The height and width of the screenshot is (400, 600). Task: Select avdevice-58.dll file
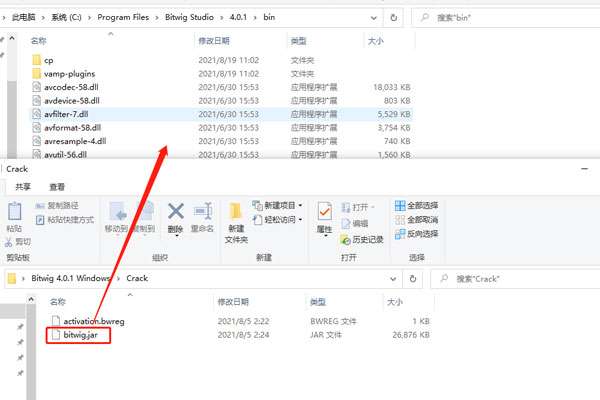coord(72,101)
